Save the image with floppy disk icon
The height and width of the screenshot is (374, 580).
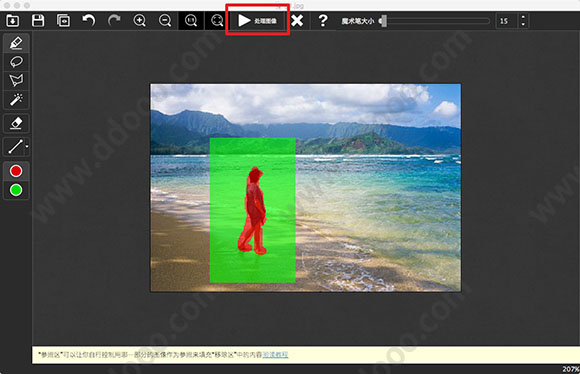tap(38, 21)
